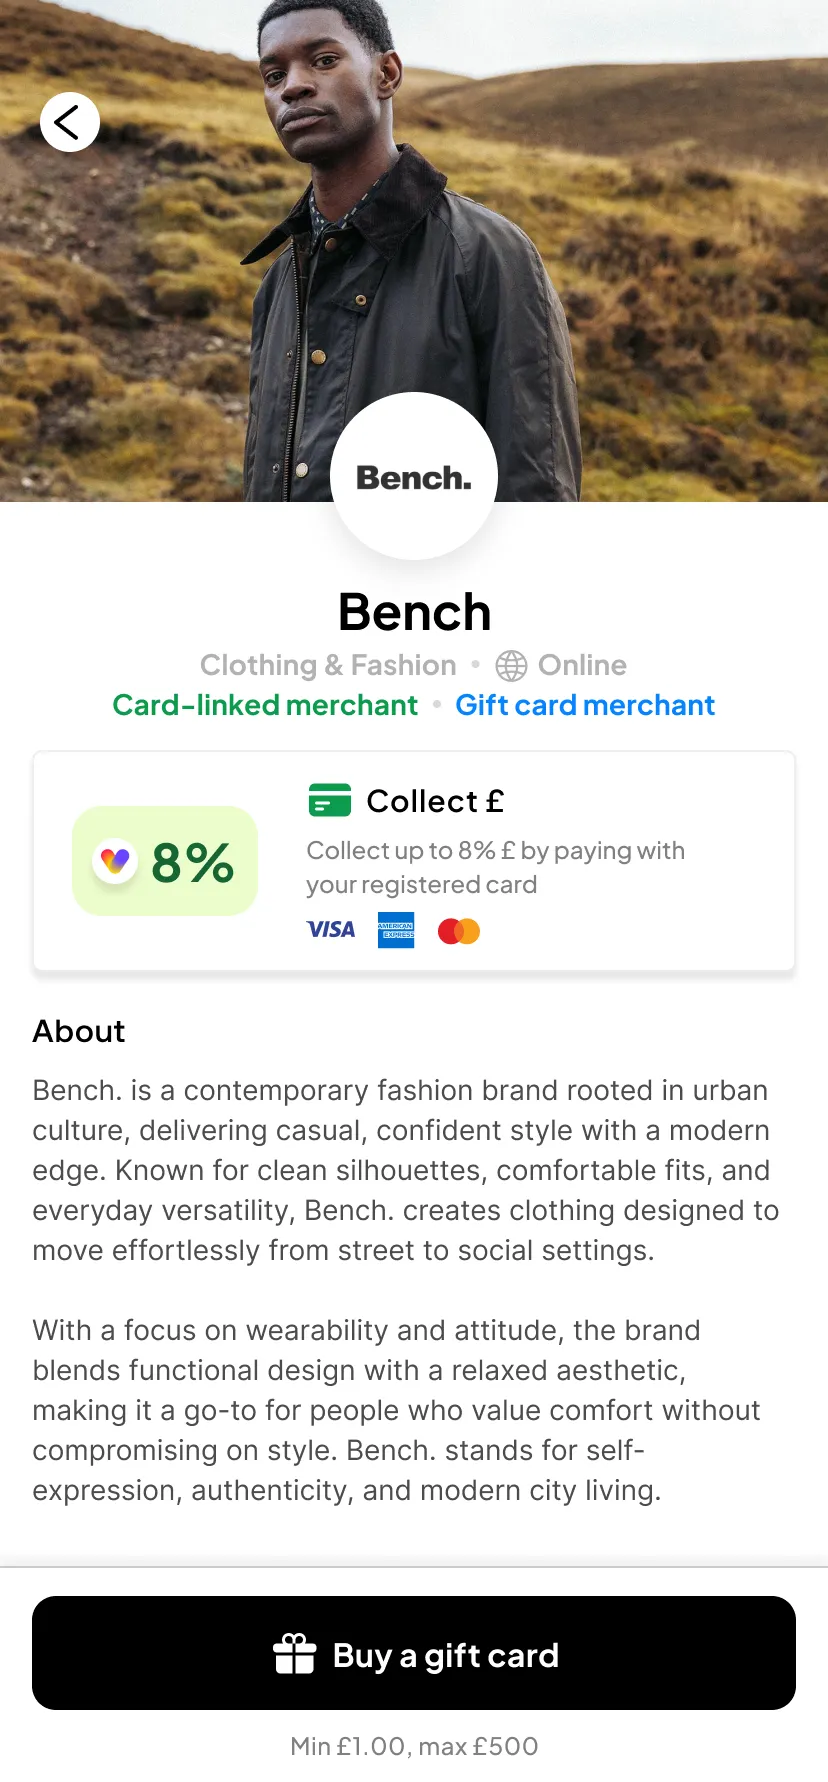
Task: Tap the Mastercard logo
Action: click(x=459, y=931)
